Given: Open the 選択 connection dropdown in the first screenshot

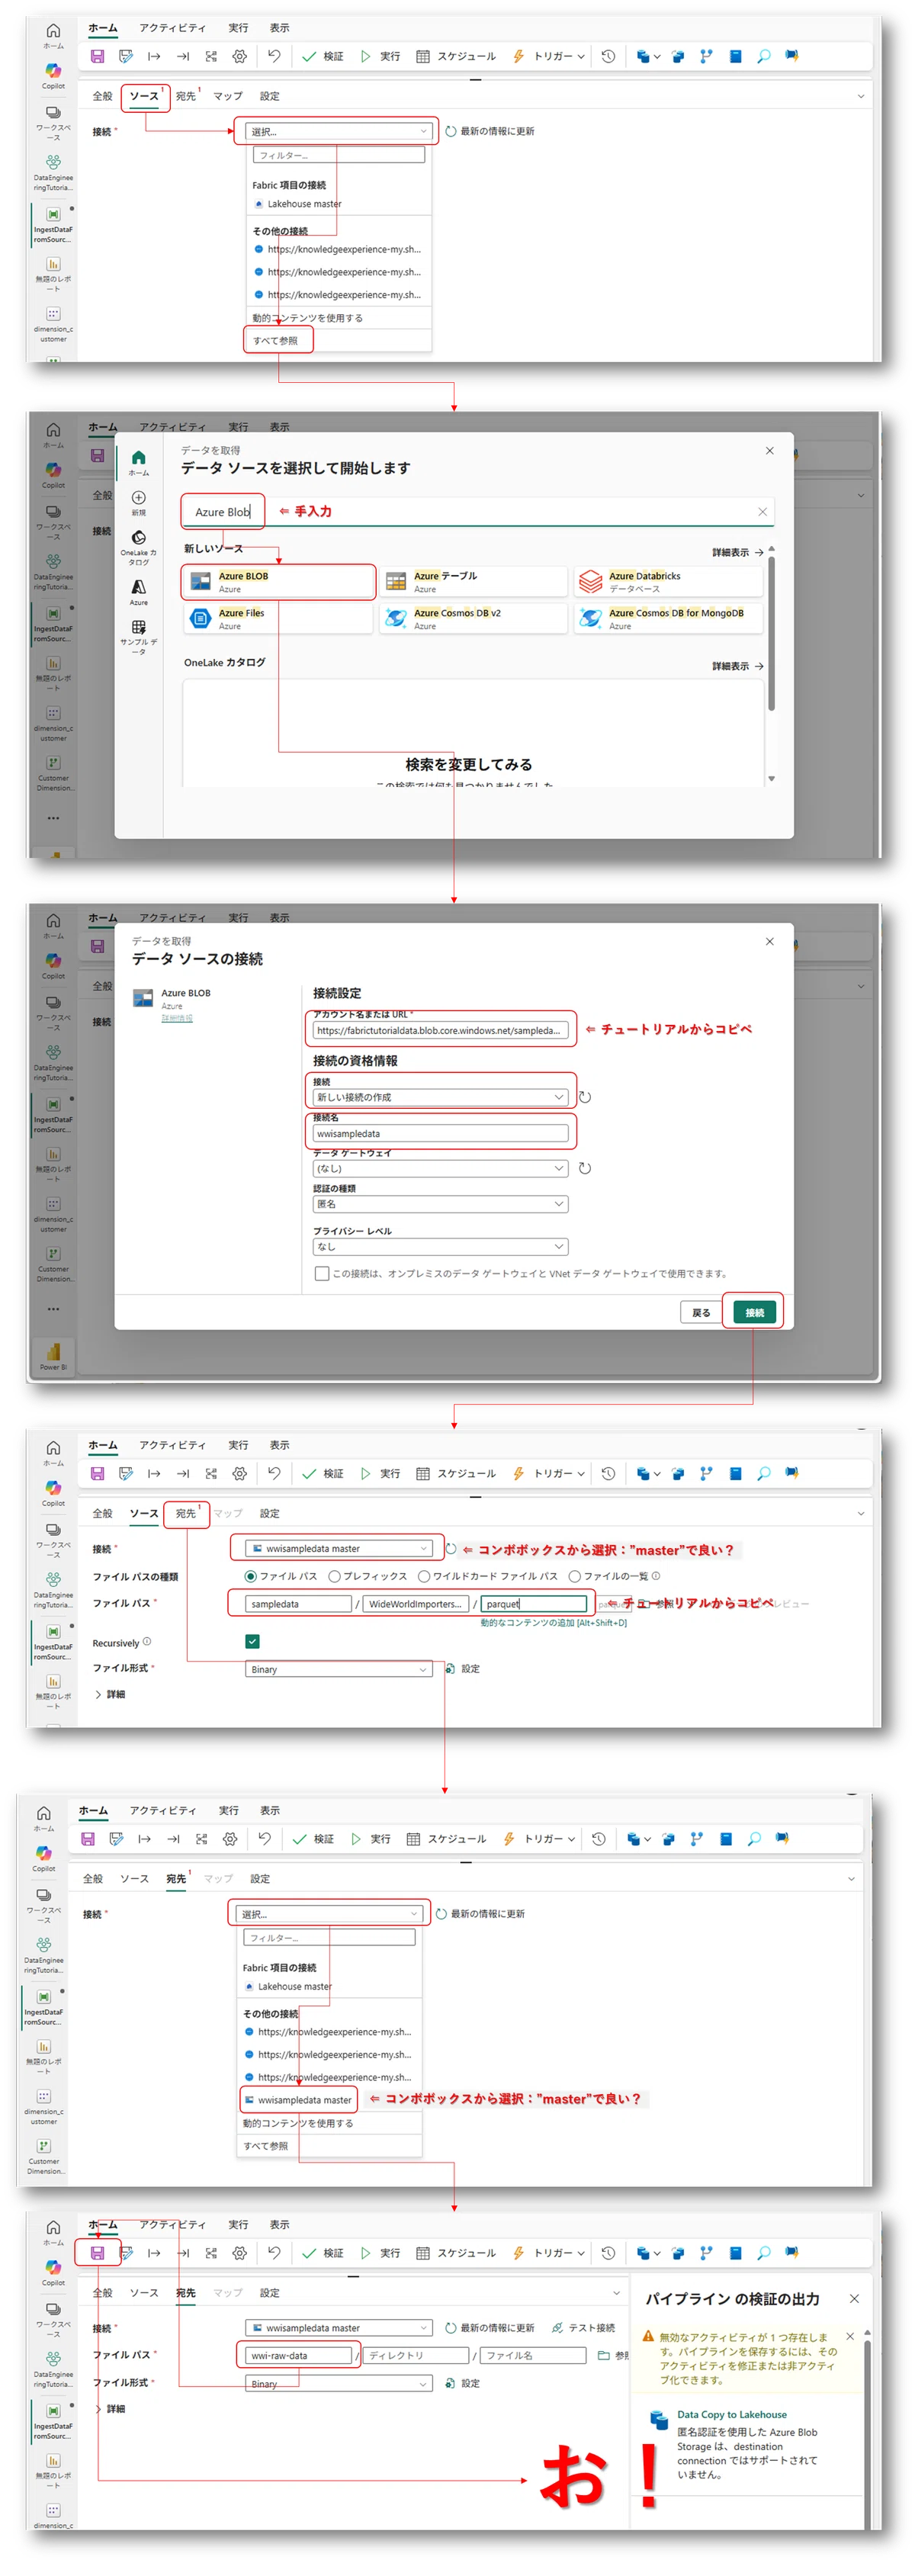Looking at the screenshot, I should pyautogui.click(x=338, y=131).
